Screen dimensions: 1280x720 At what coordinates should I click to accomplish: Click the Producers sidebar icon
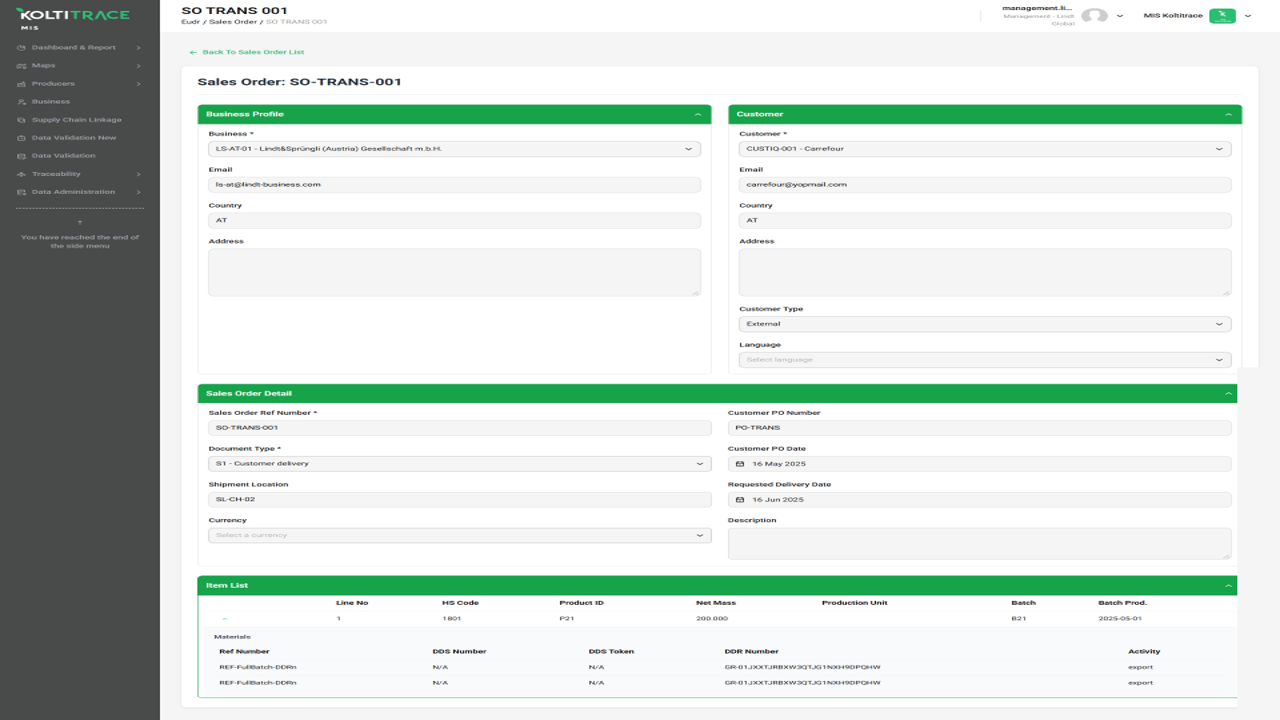click(22, 84)
